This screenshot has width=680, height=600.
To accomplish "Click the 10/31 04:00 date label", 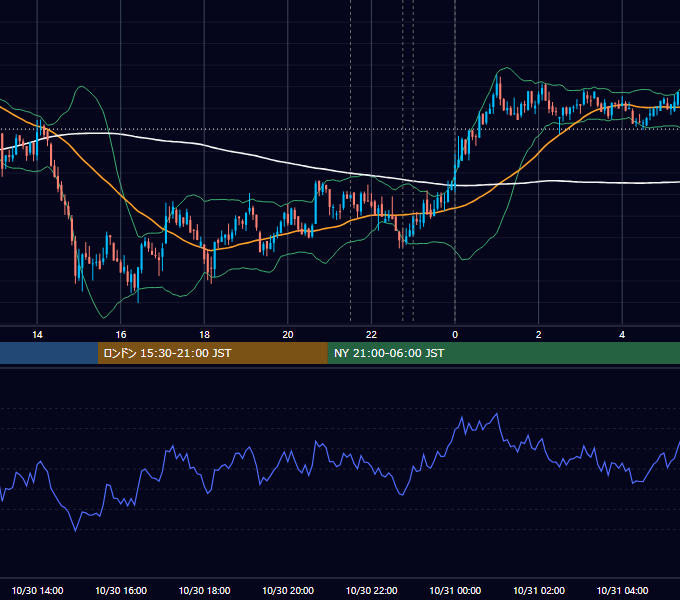I will pyautogui.click(x=622, y=590).
